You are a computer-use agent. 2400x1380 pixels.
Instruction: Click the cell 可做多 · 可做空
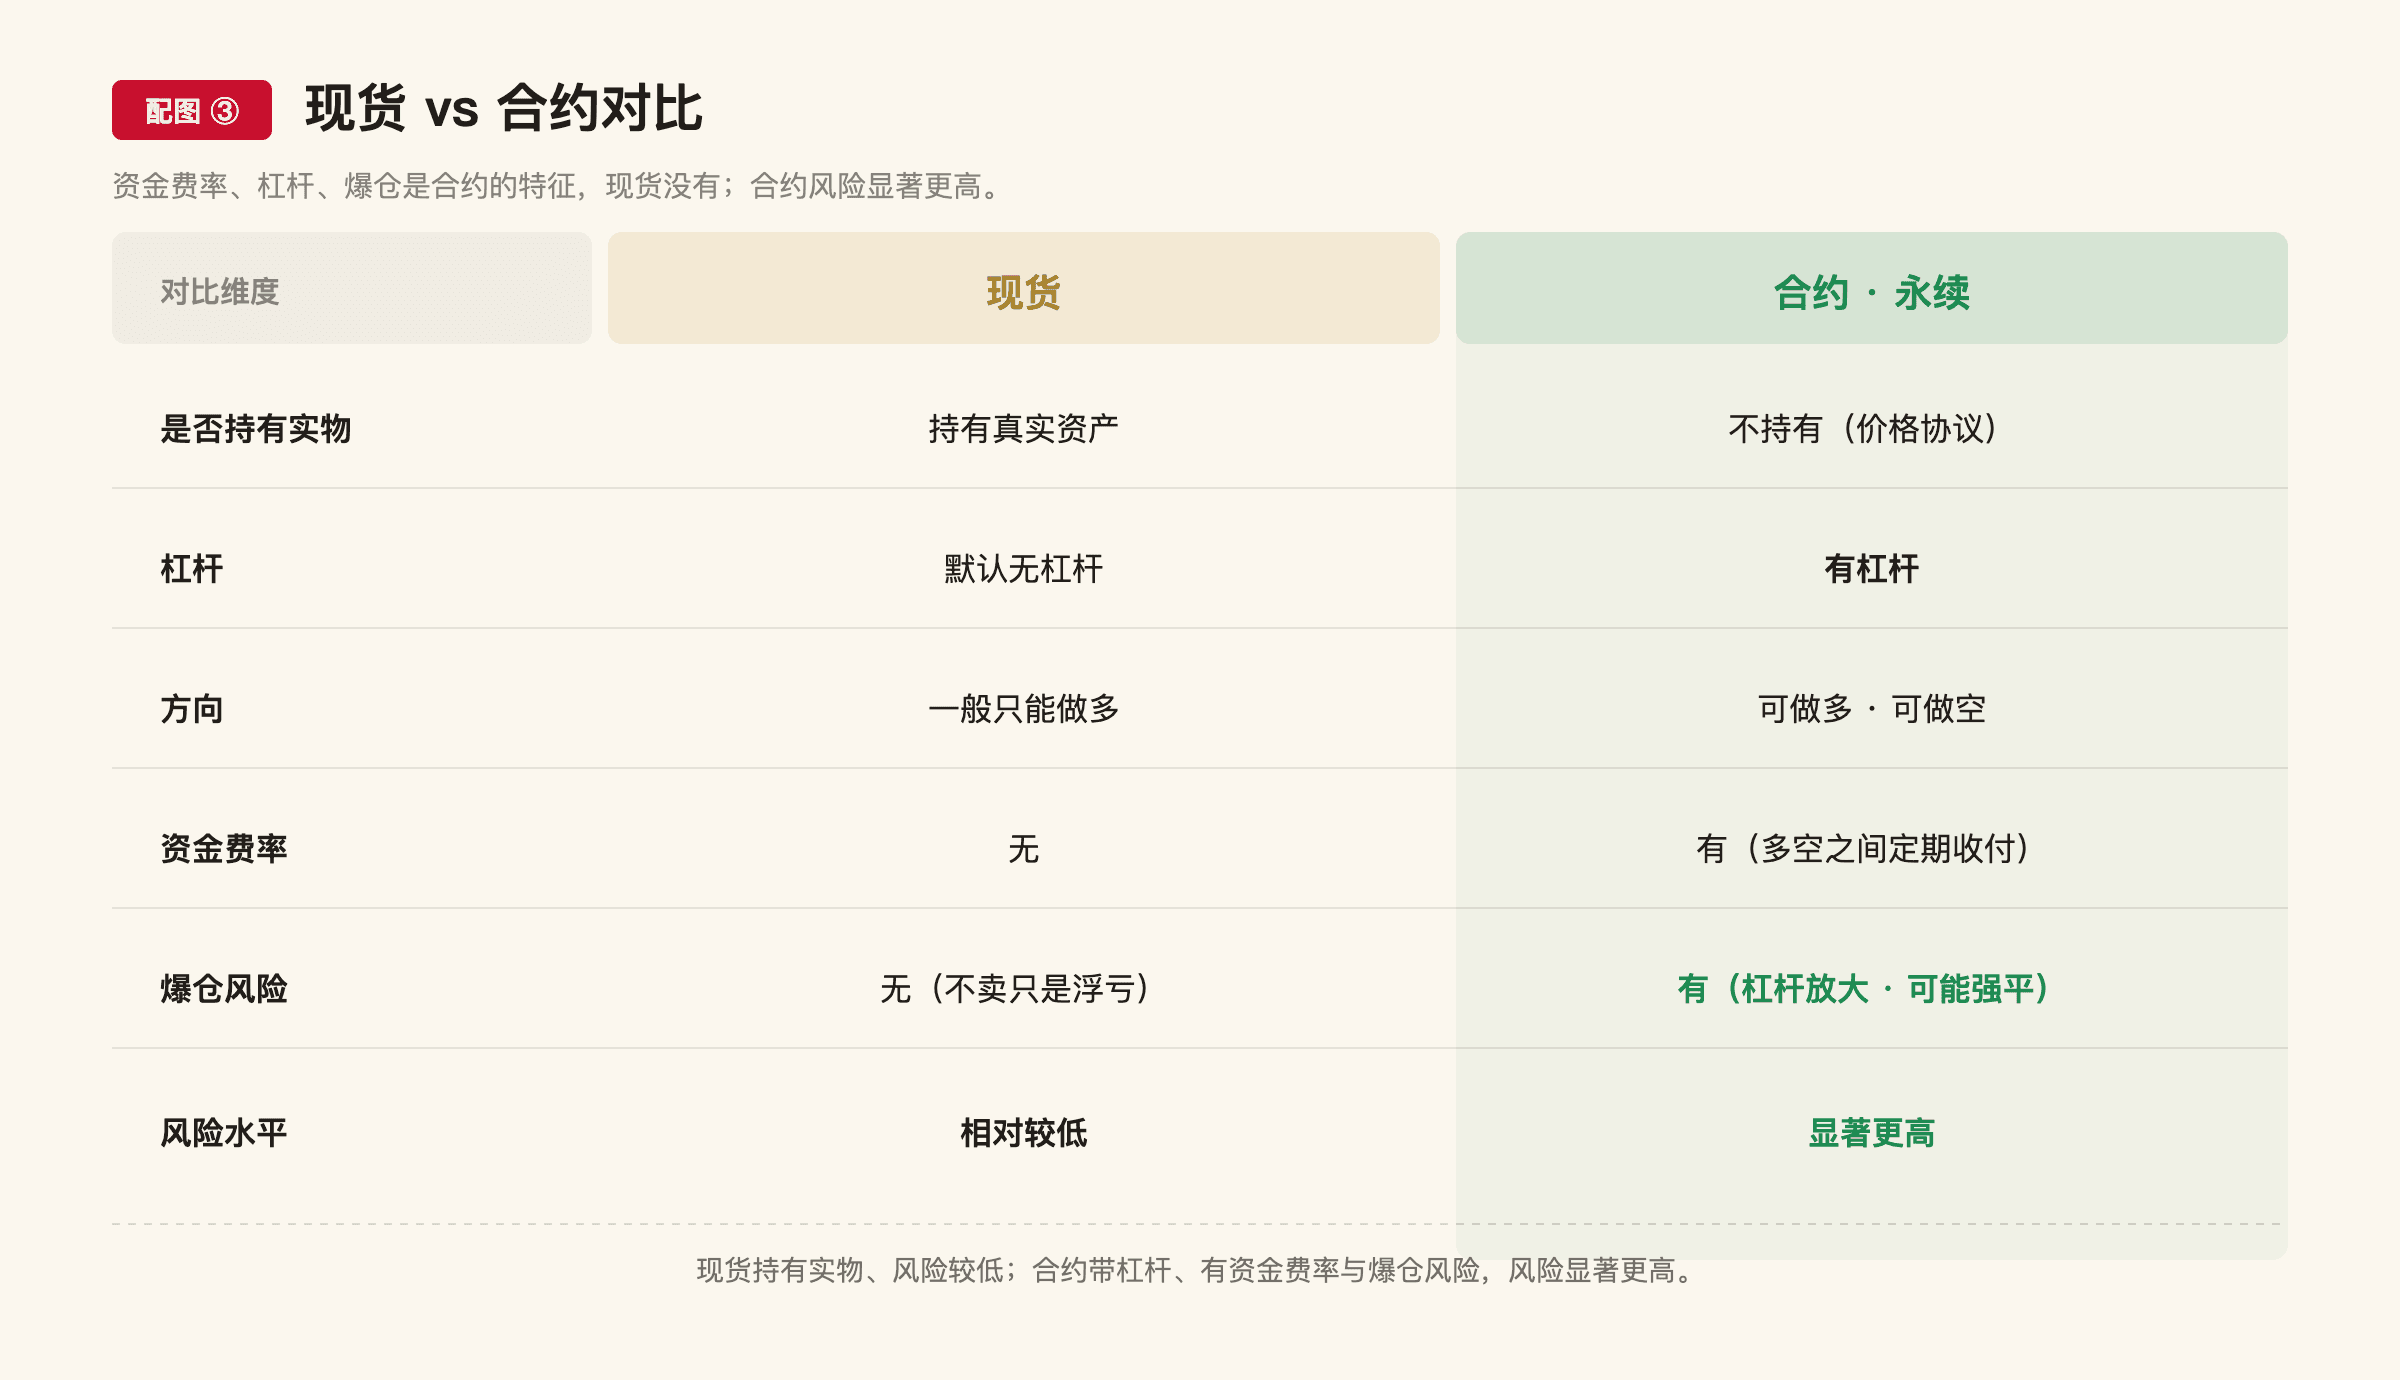point(1872,709)
